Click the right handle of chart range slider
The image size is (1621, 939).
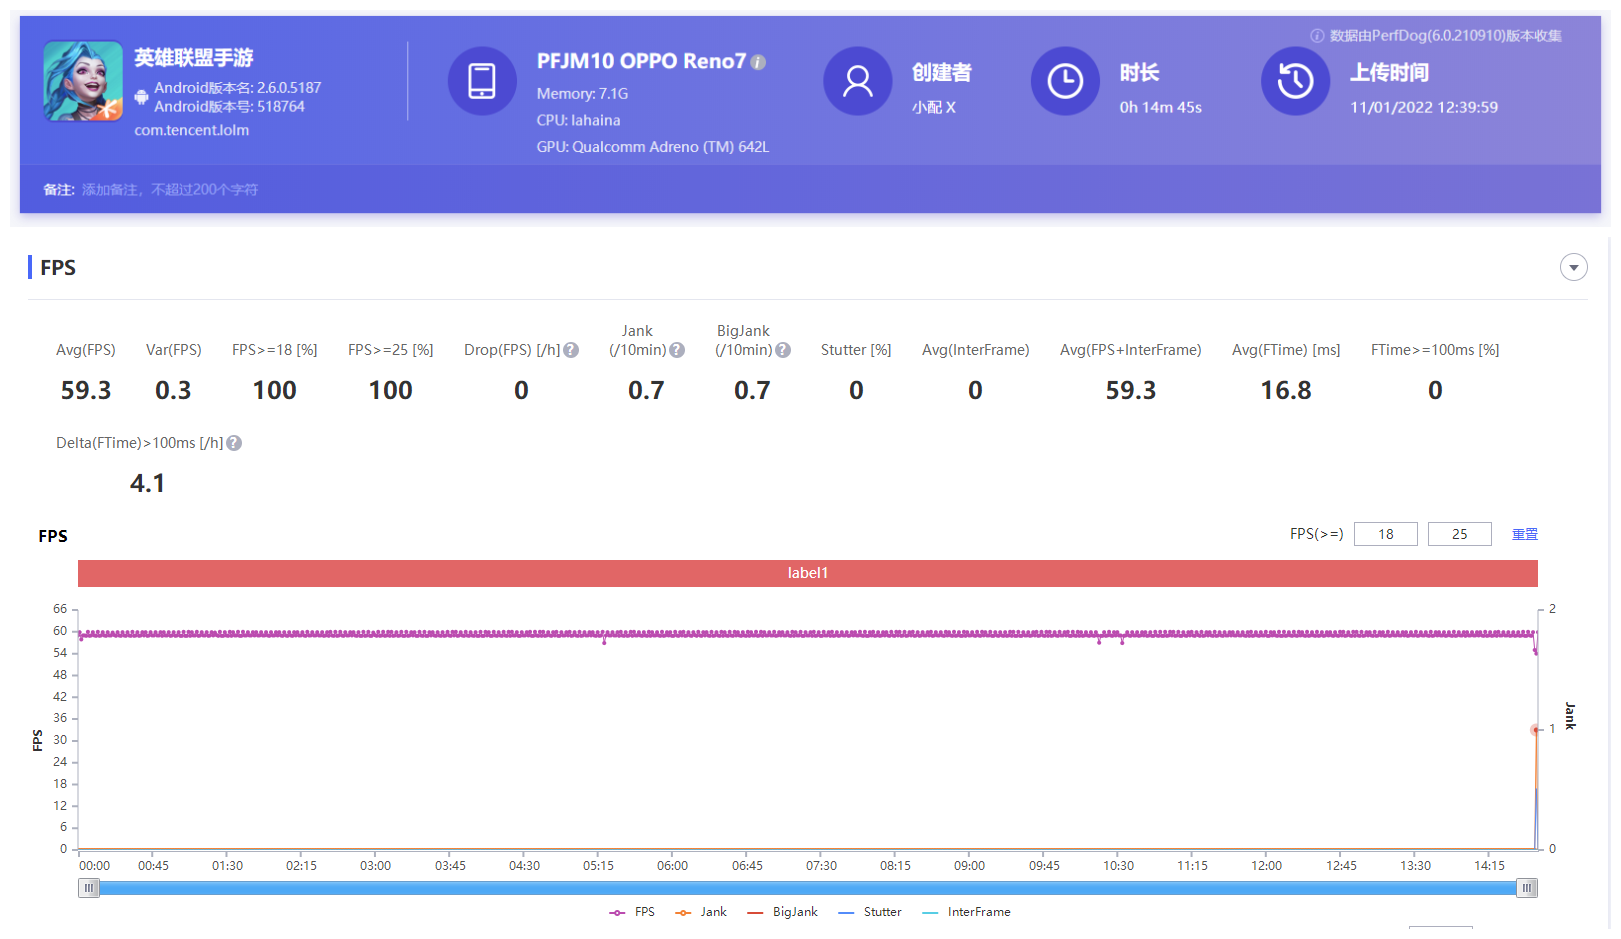[1527, 888]
